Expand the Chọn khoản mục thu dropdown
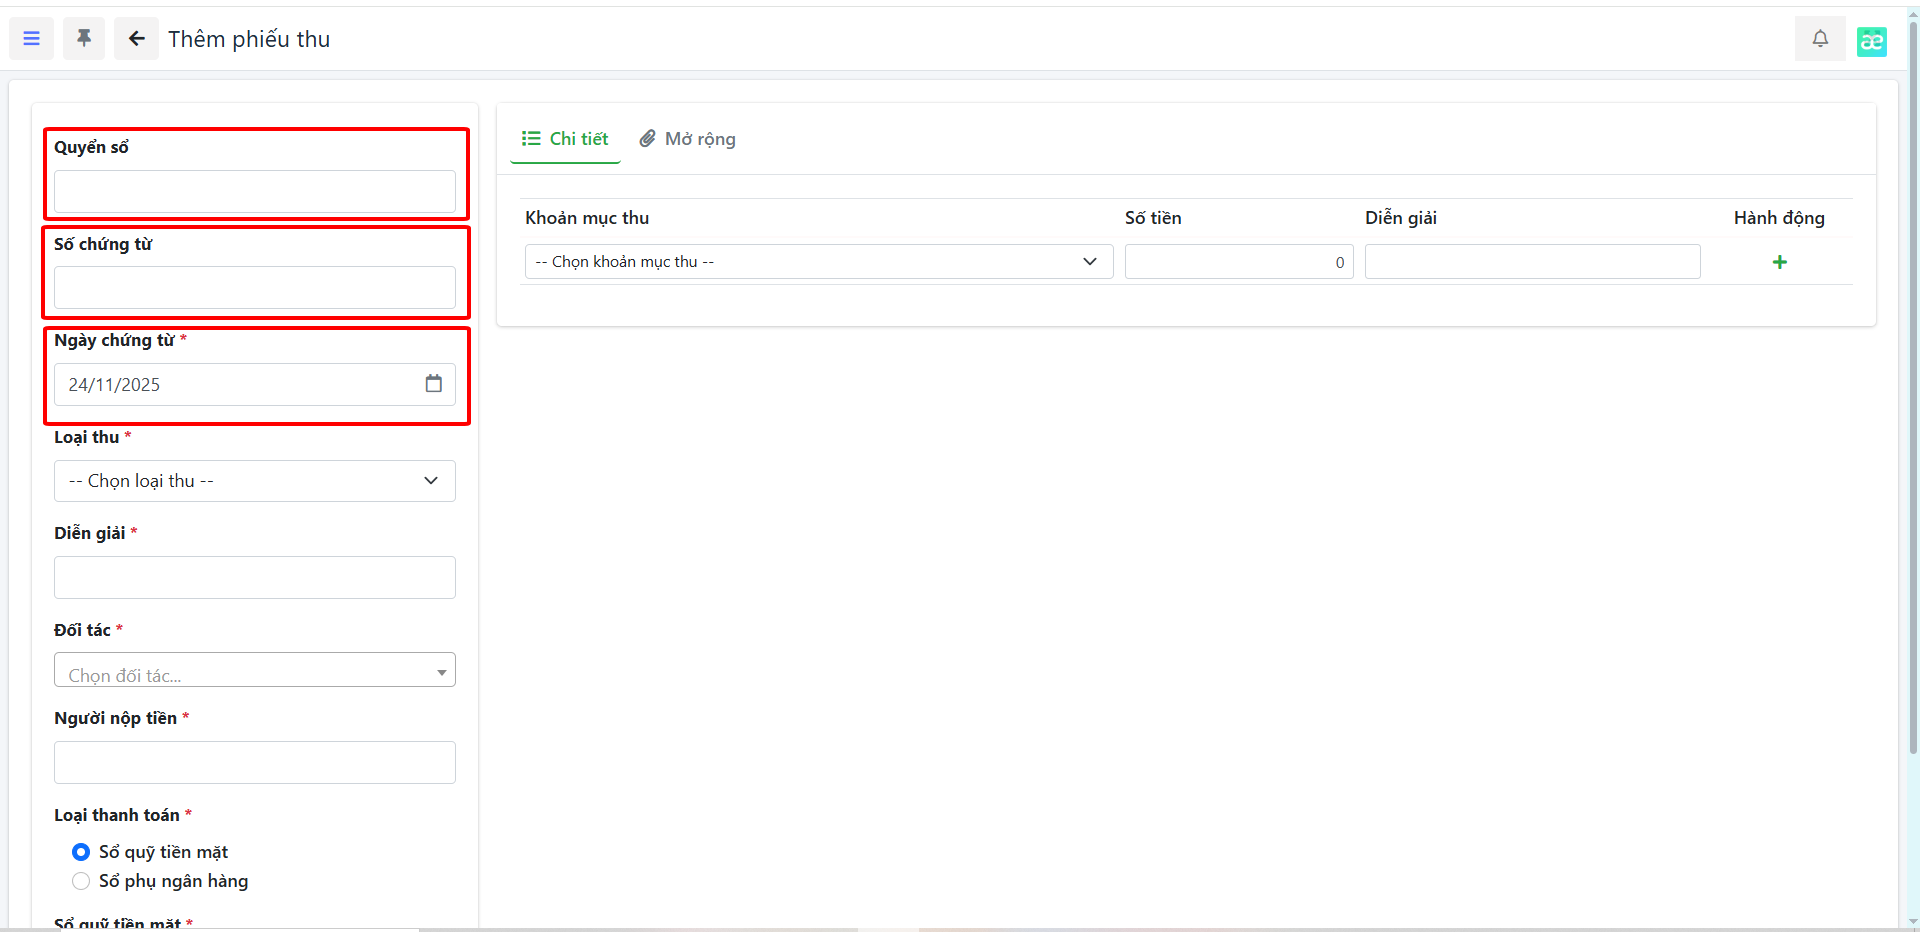Image resolution: width=1920 pixels, height=932 pixels. (818, 262)
